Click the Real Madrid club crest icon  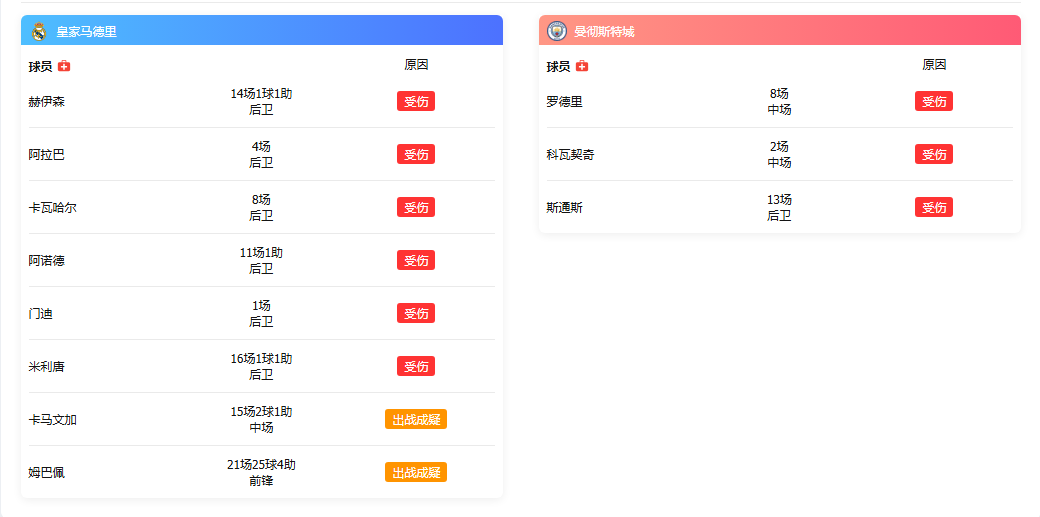point(39,31)
